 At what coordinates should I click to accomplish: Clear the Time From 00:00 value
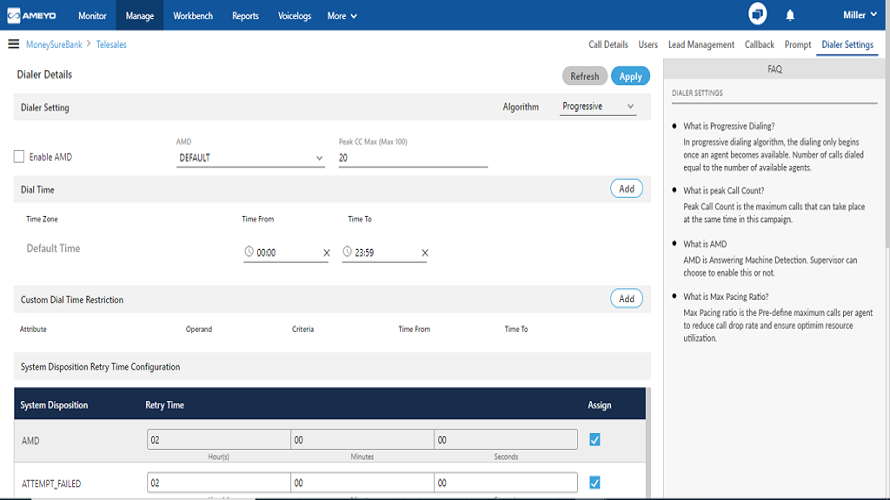(x=326, y=253)
